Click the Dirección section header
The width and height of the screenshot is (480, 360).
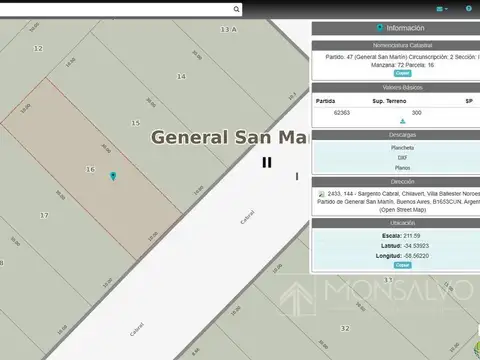click(396, 182)
